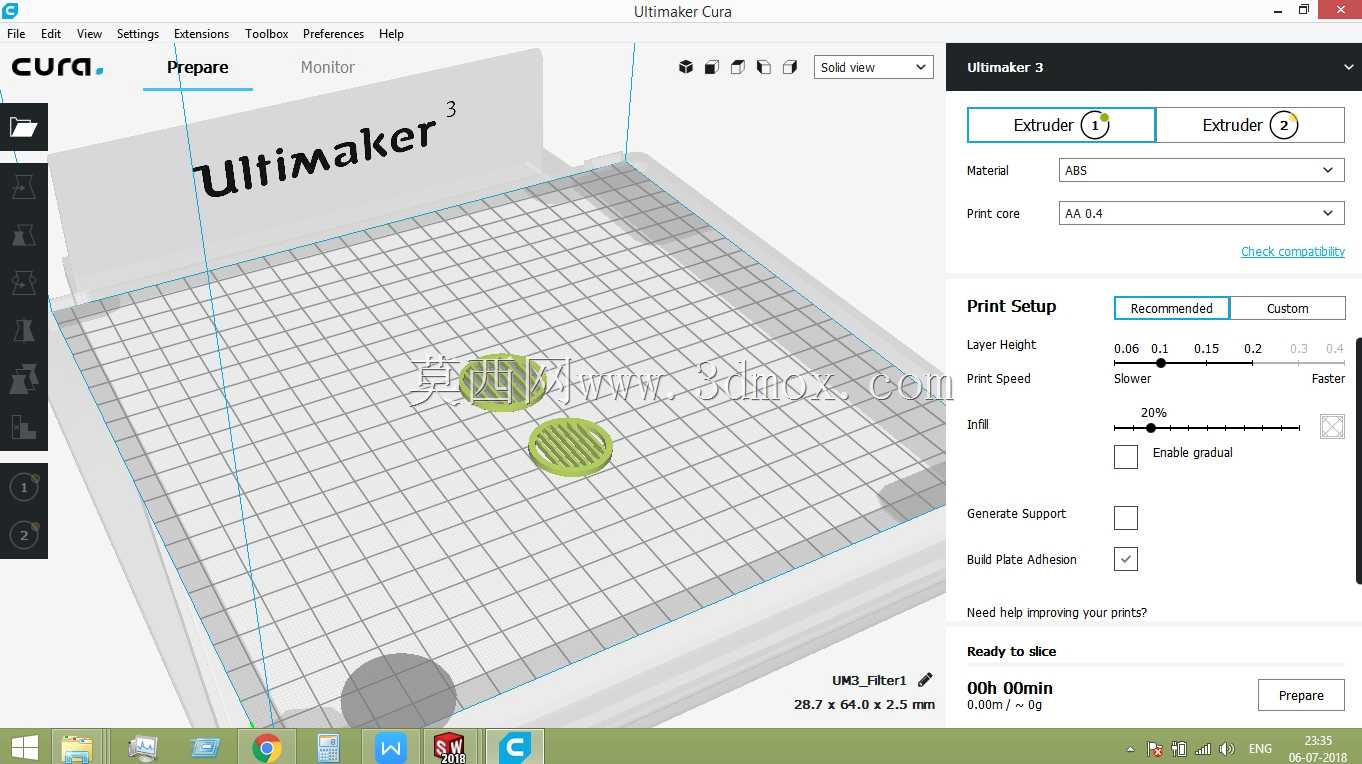Open the WPS Writer taskbar icon
This screenshot has height=764, width=1362.
pos(390,747)
